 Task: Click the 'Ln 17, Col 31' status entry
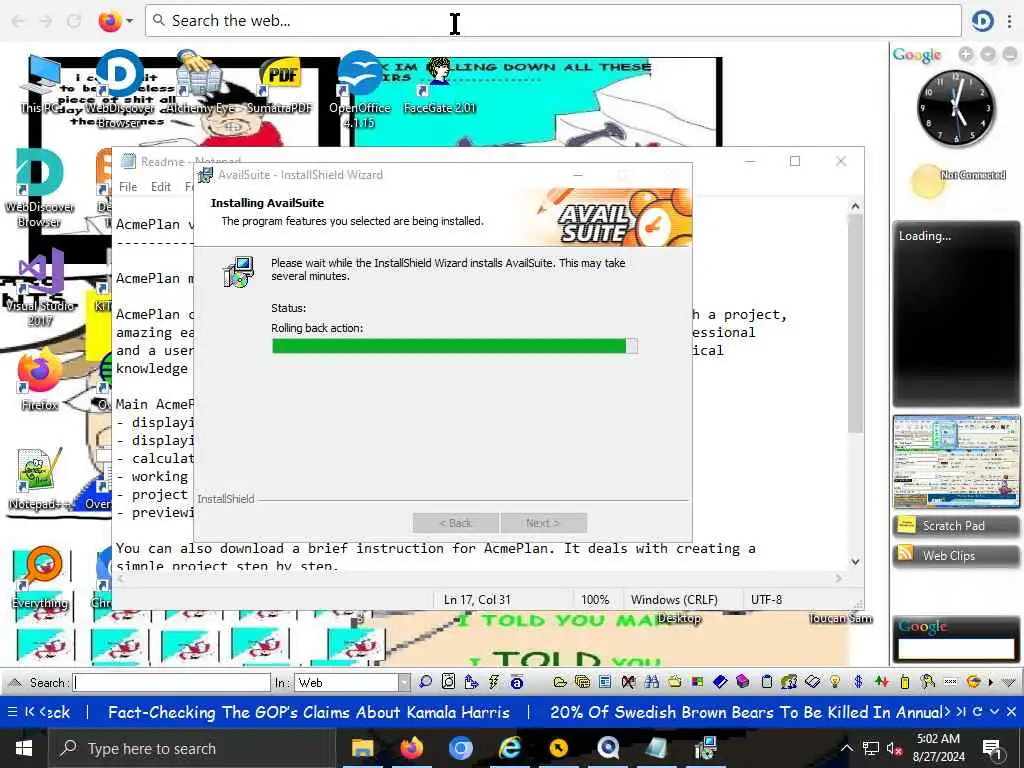(x=477, y=600)
